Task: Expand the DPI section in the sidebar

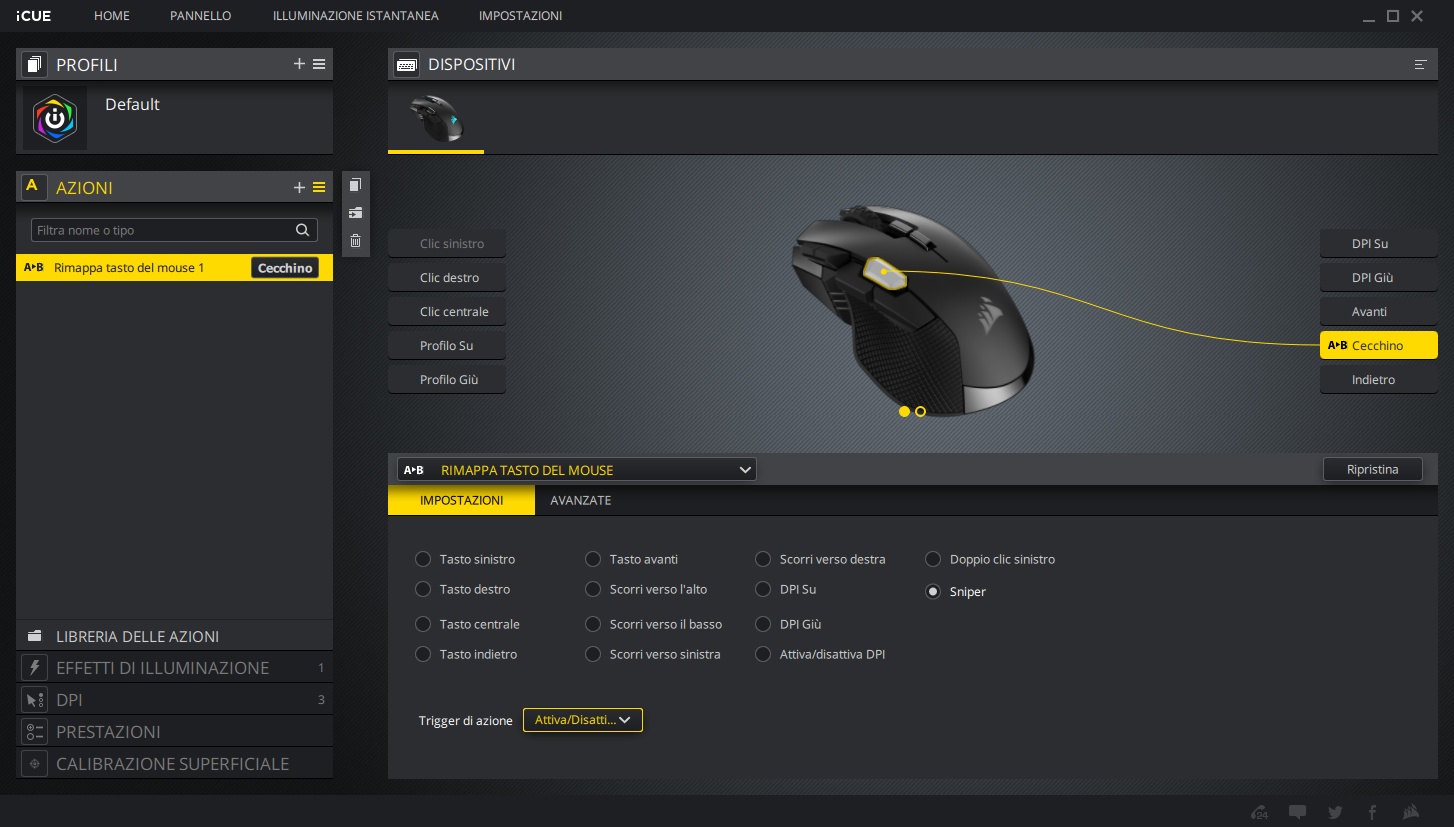Action: [x=174, y=700]
